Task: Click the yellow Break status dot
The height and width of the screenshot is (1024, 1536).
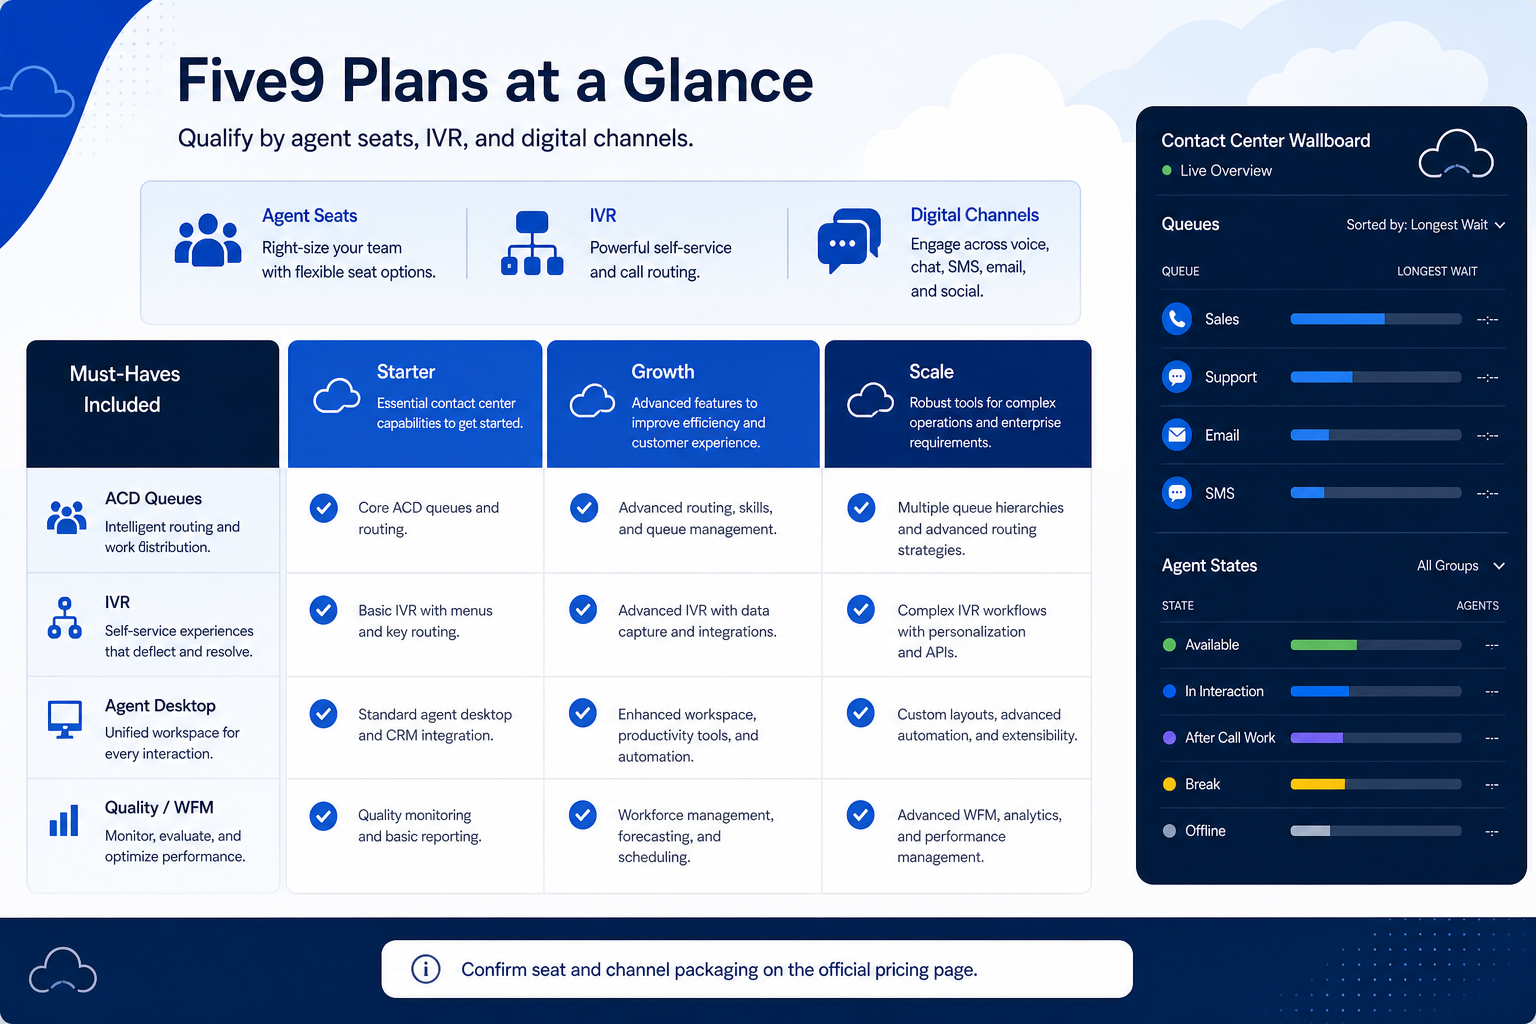Action: (1169, 784)
